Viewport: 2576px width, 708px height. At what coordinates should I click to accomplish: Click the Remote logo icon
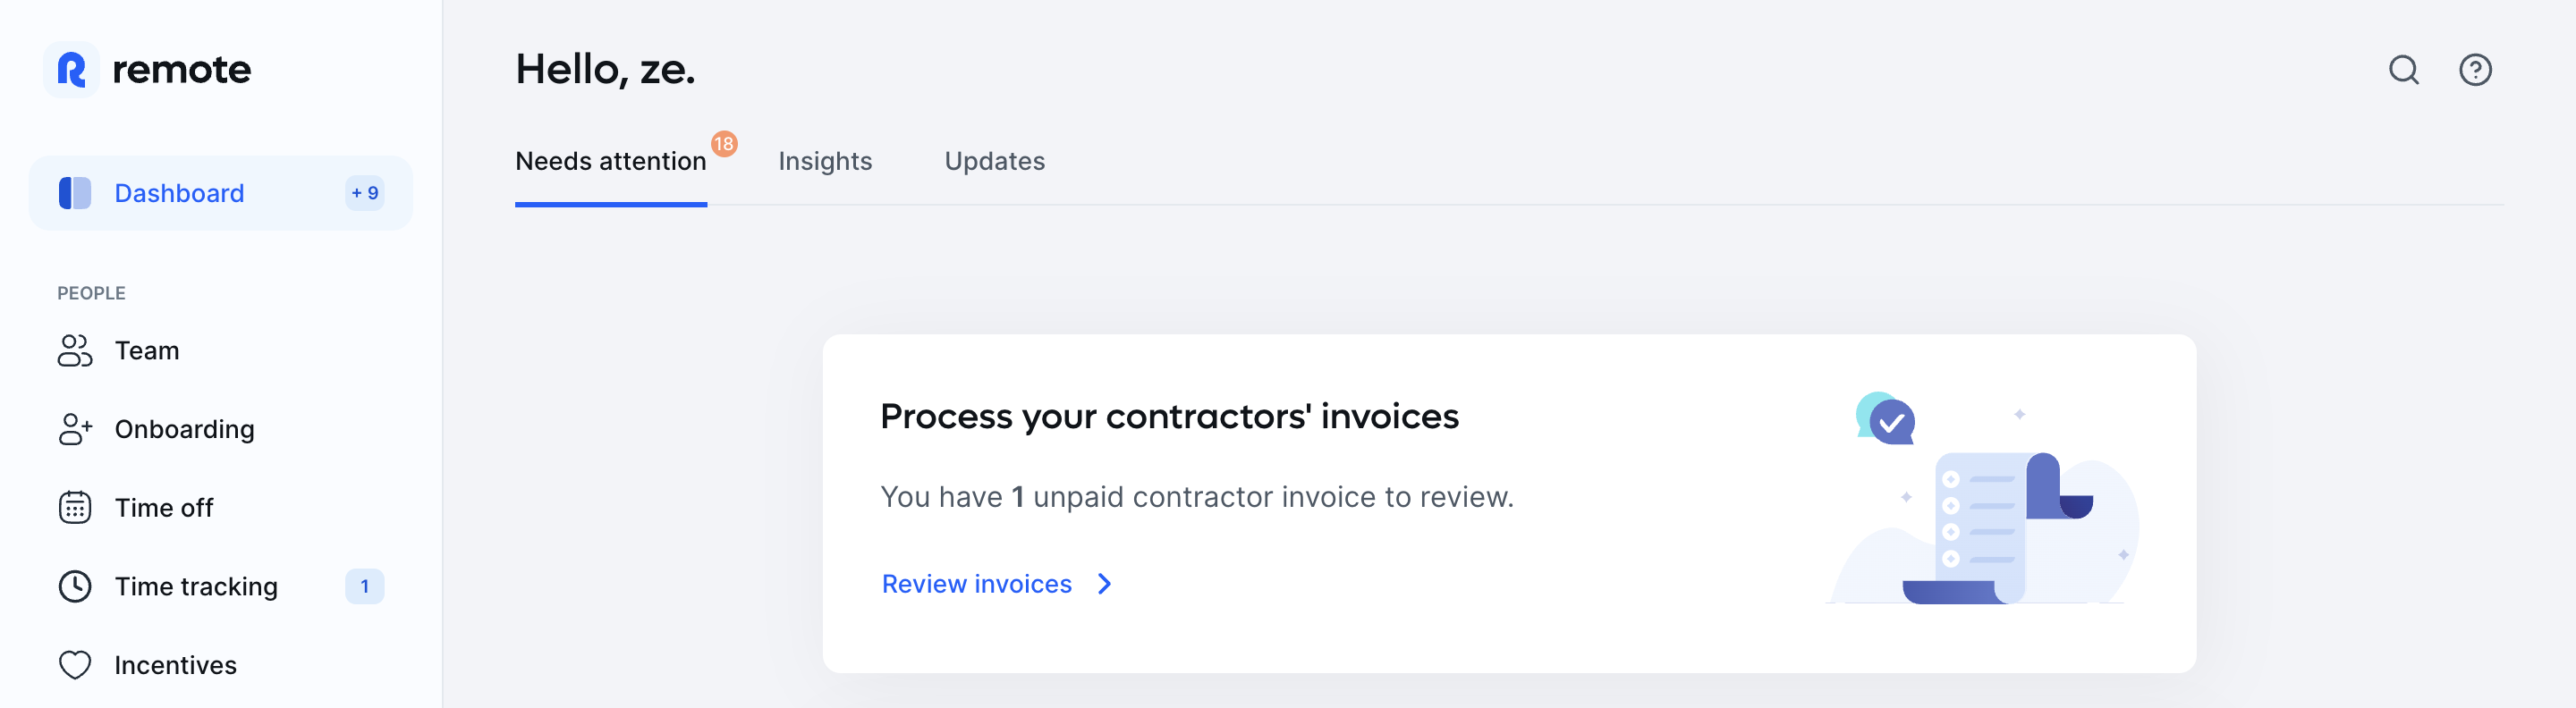click(x=72, y=69)
